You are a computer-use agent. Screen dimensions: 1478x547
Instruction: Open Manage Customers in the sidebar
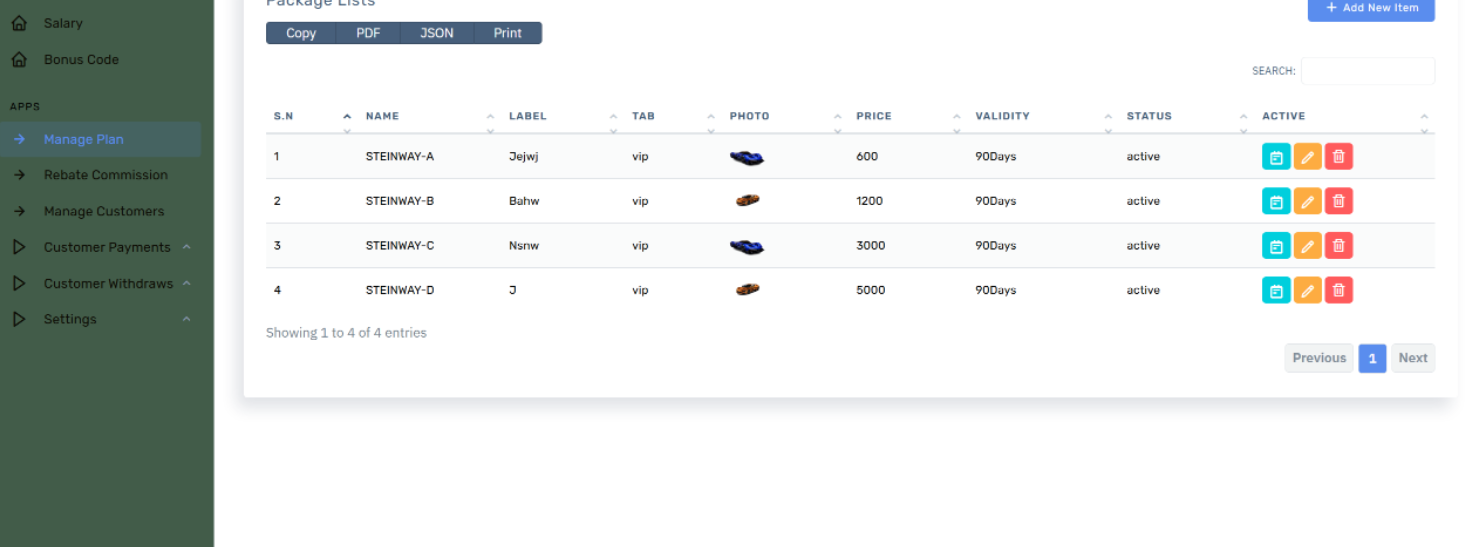point(103,211)
